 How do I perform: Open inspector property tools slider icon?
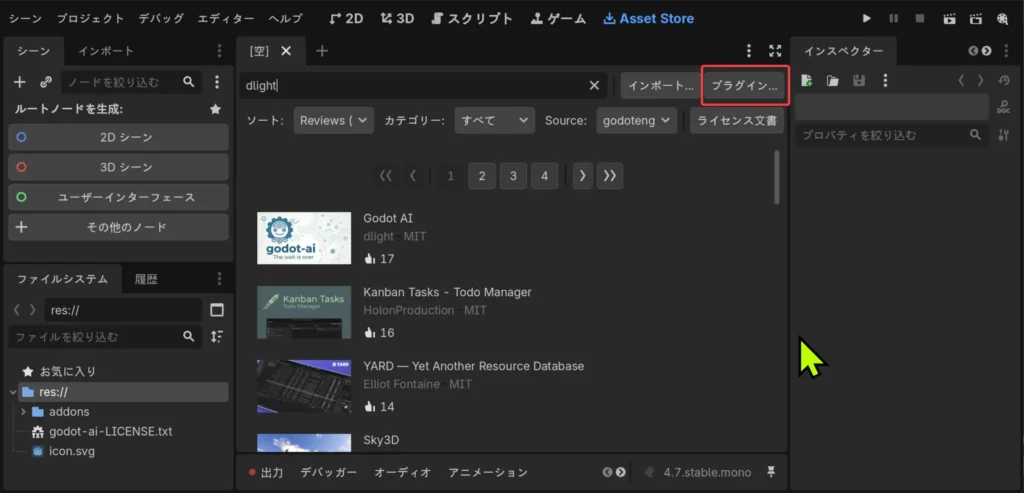pos(1004,135)
